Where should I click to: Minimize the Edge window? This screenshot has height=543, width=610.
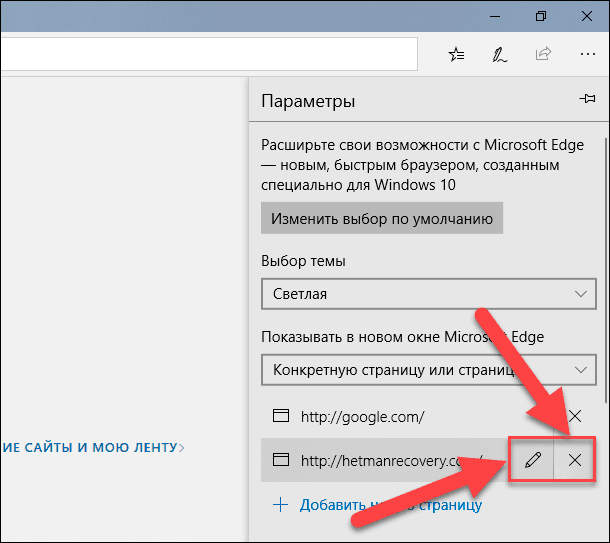(x=495, y=16)
